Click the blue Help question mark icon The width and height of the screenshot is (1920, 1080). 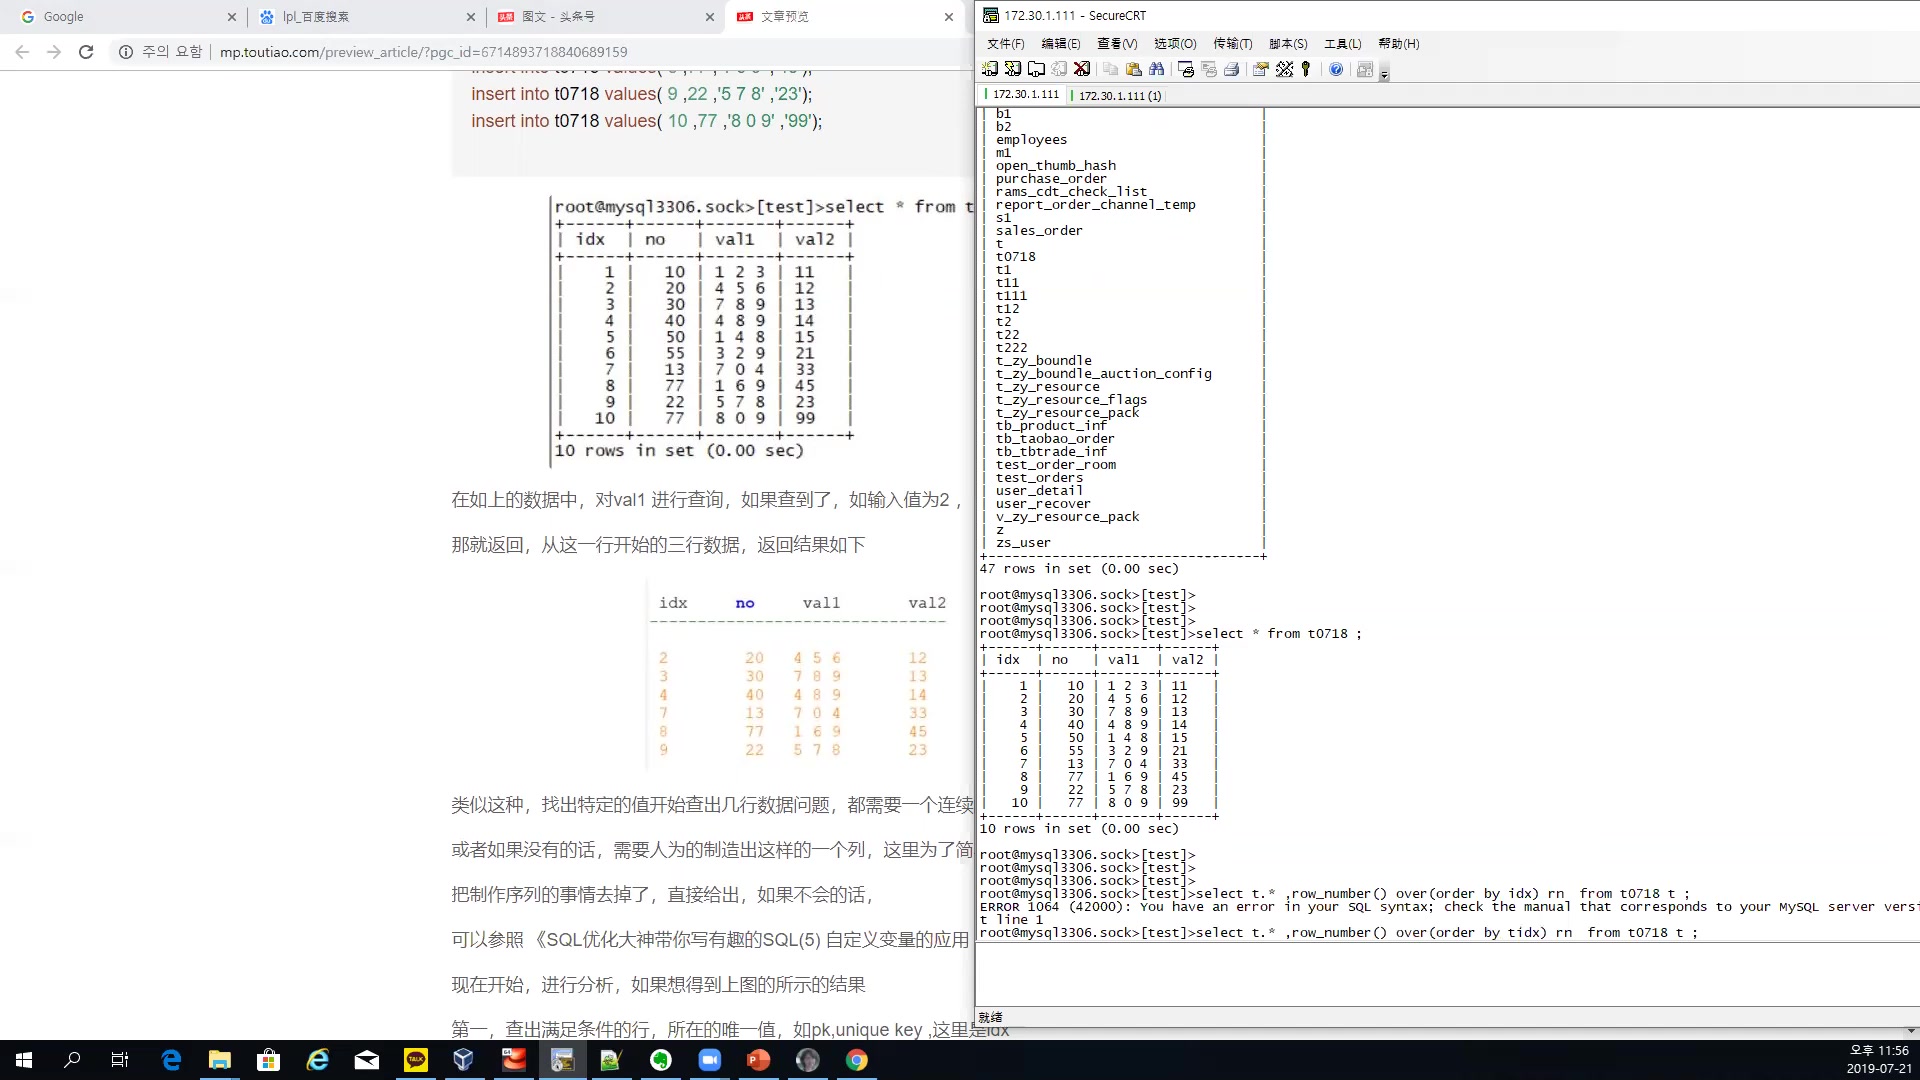(x=1336, y=69)
